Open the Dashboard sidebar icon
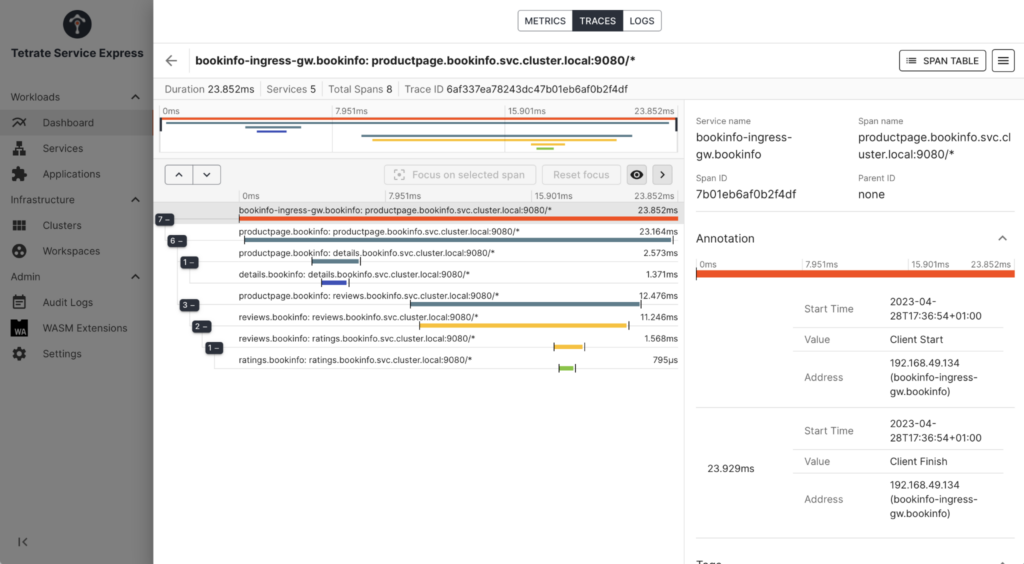The height and width of the screenshot is (564, 1024). (x=19, y=123)
